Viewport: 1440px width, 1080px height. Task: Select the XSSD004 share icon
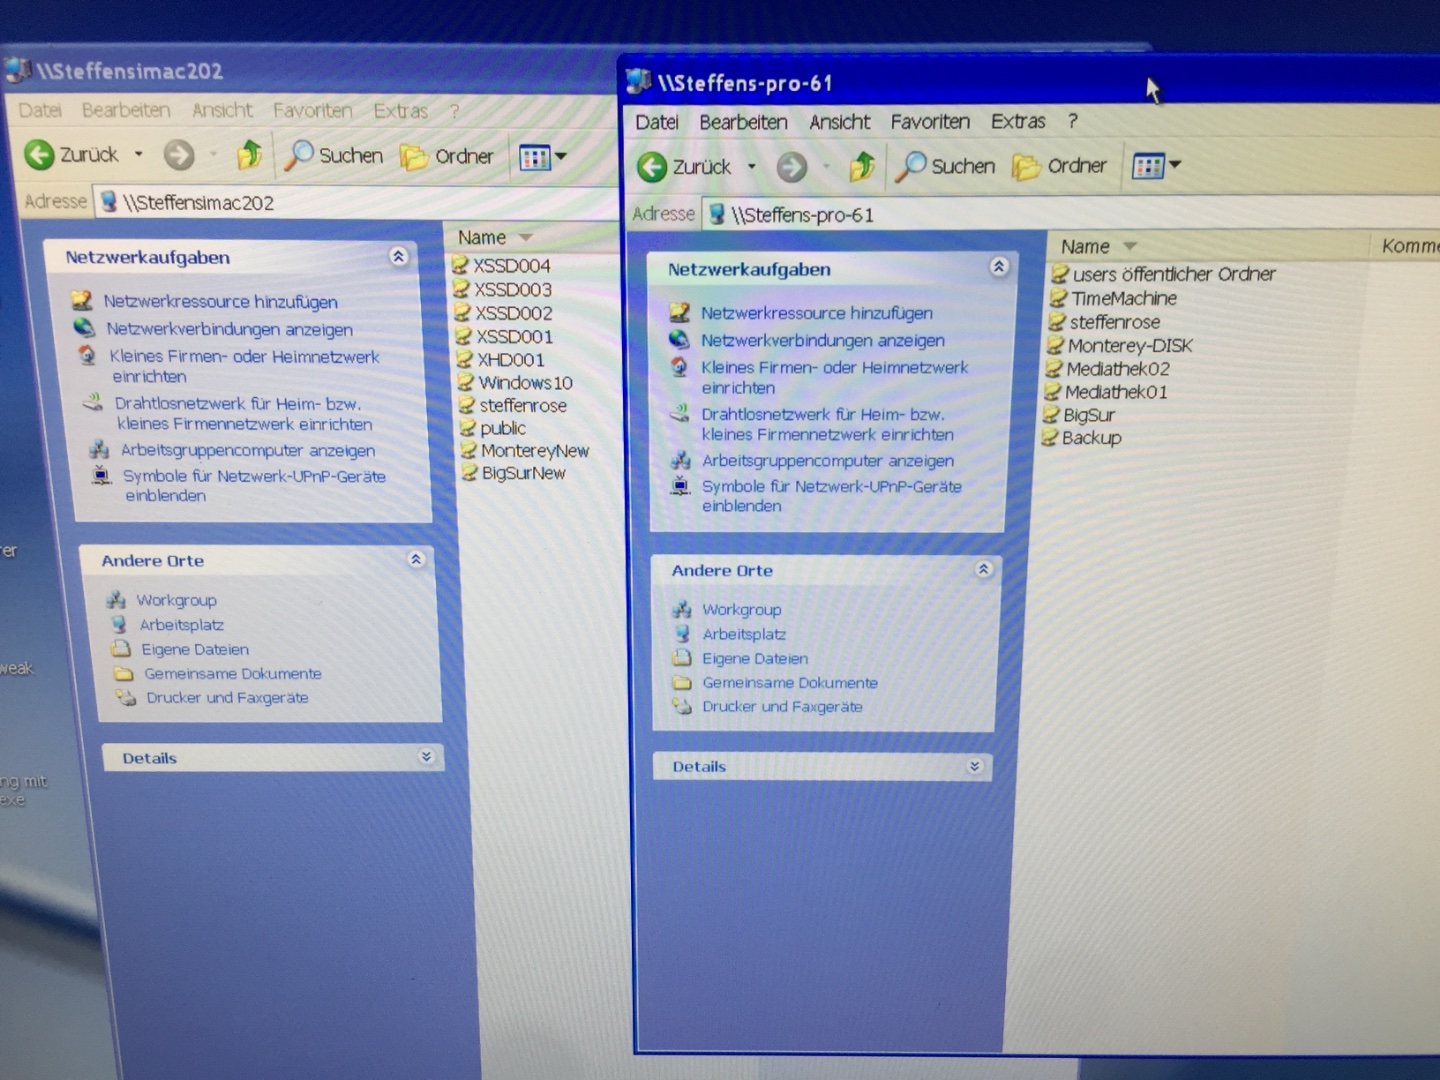coord(460,265)
